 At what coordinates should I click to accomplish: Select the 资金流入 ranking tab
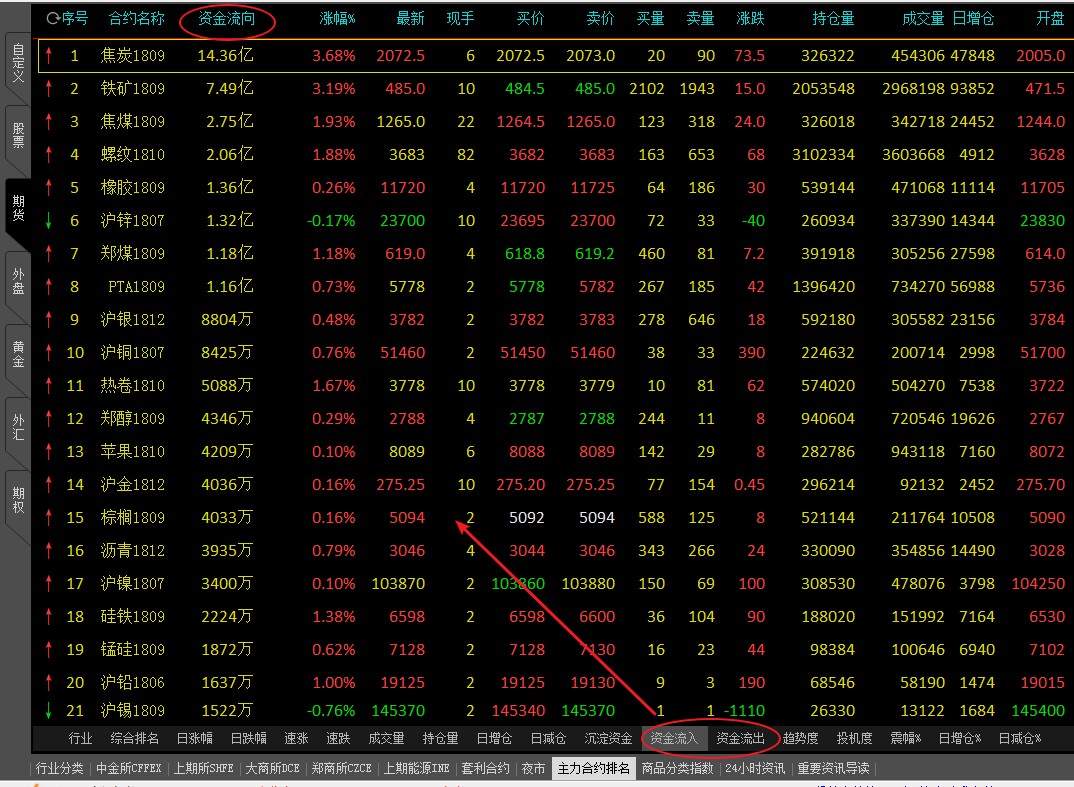click(x=674, y=739)
